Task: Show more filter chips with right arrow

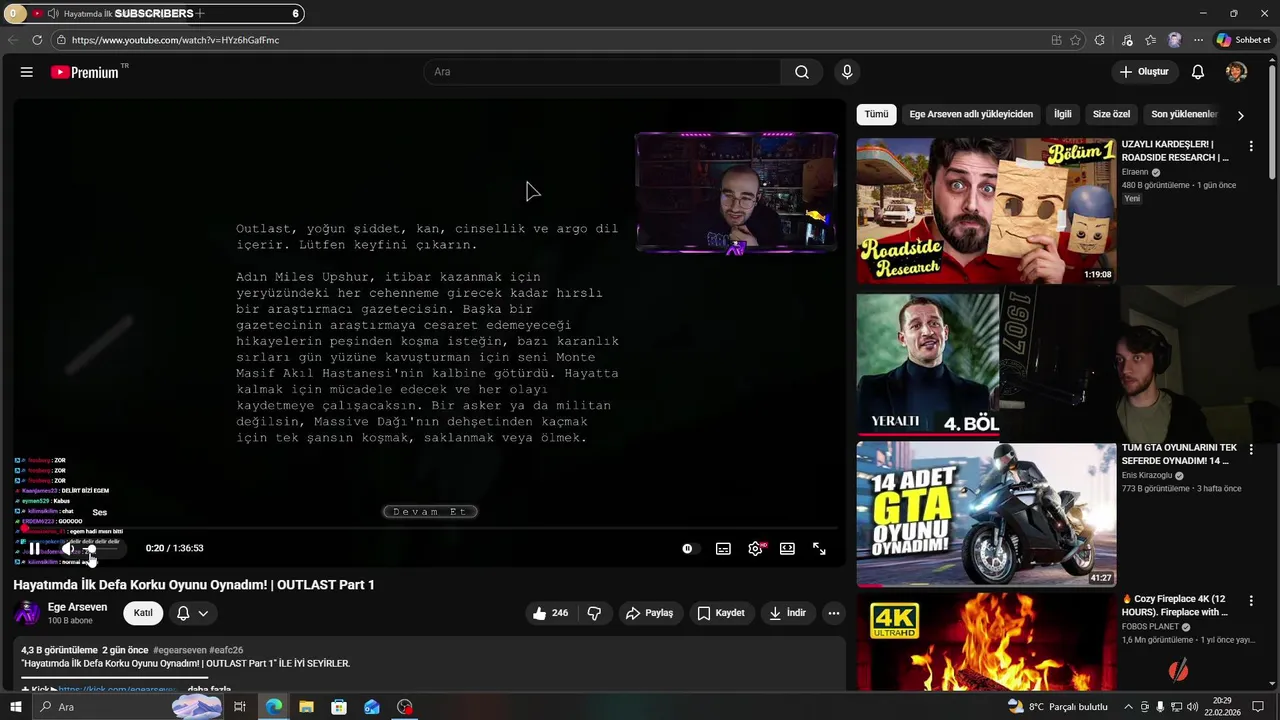Action: point(1240,115)
